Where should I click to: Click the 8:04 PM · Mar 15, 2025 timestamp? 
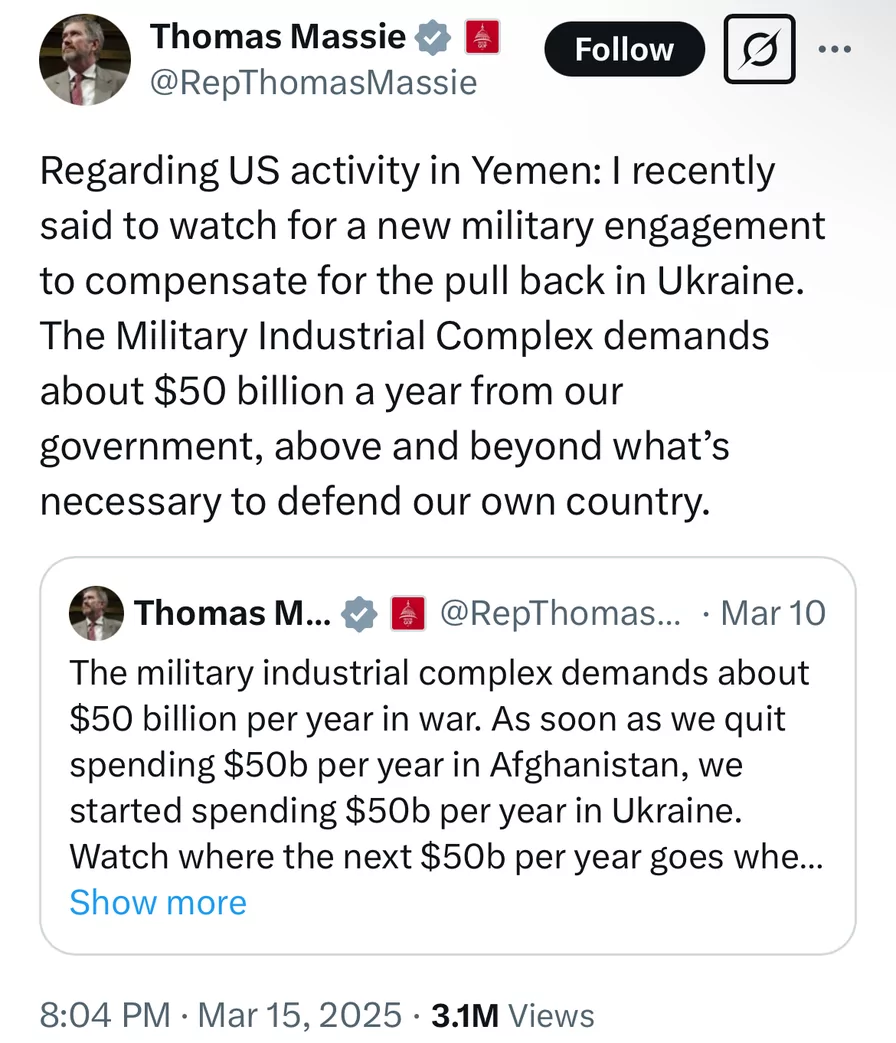pyautogui.click(x=219, y=1015)
